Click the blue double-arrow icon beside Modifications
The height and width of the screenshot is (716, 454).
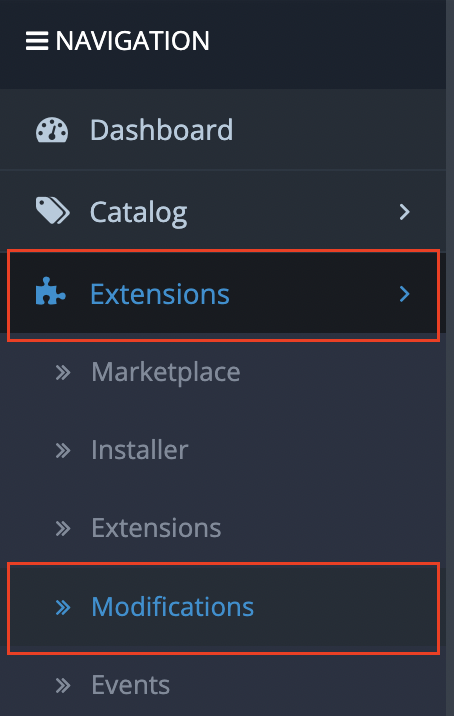tap(63, 607)
